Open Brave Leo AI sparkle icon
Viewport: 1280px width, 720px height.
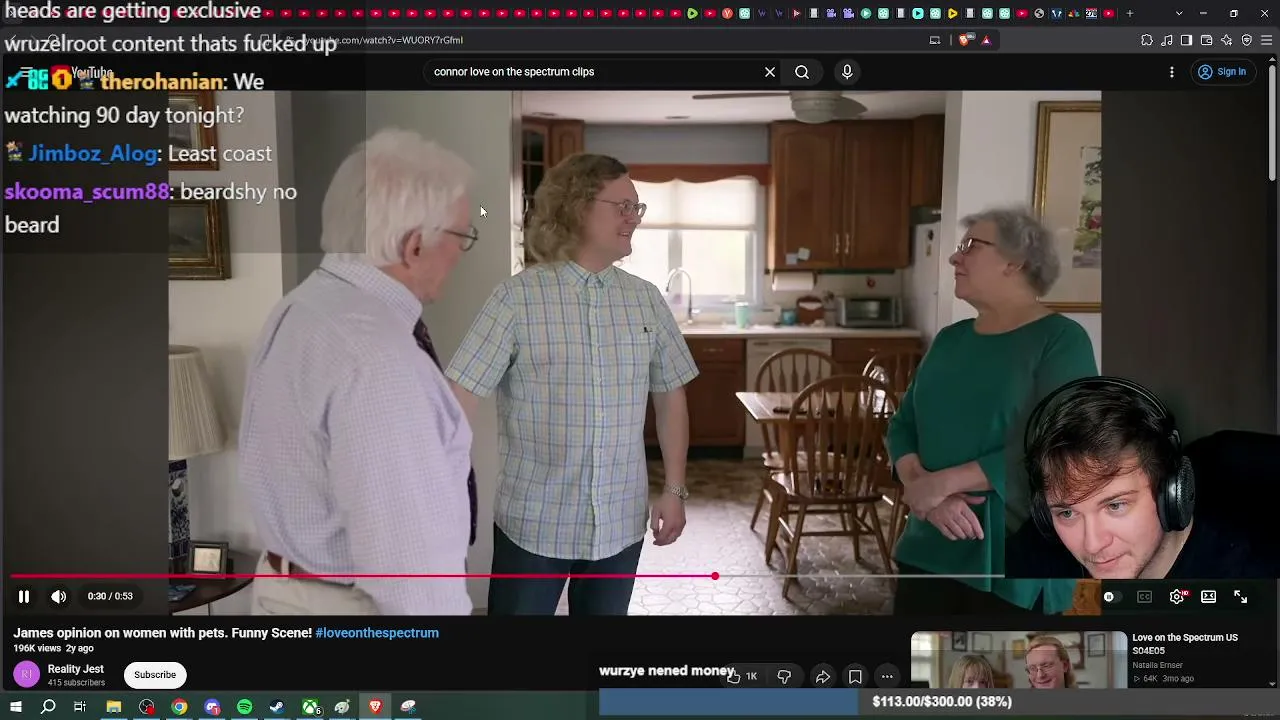[x=1227, y=40]
